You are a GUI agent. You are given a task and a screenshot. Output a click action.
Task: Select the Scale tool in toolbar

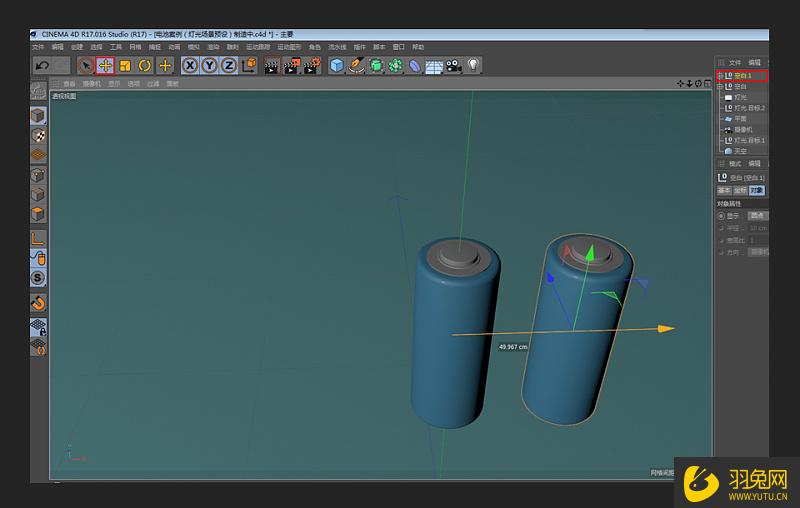125,65
